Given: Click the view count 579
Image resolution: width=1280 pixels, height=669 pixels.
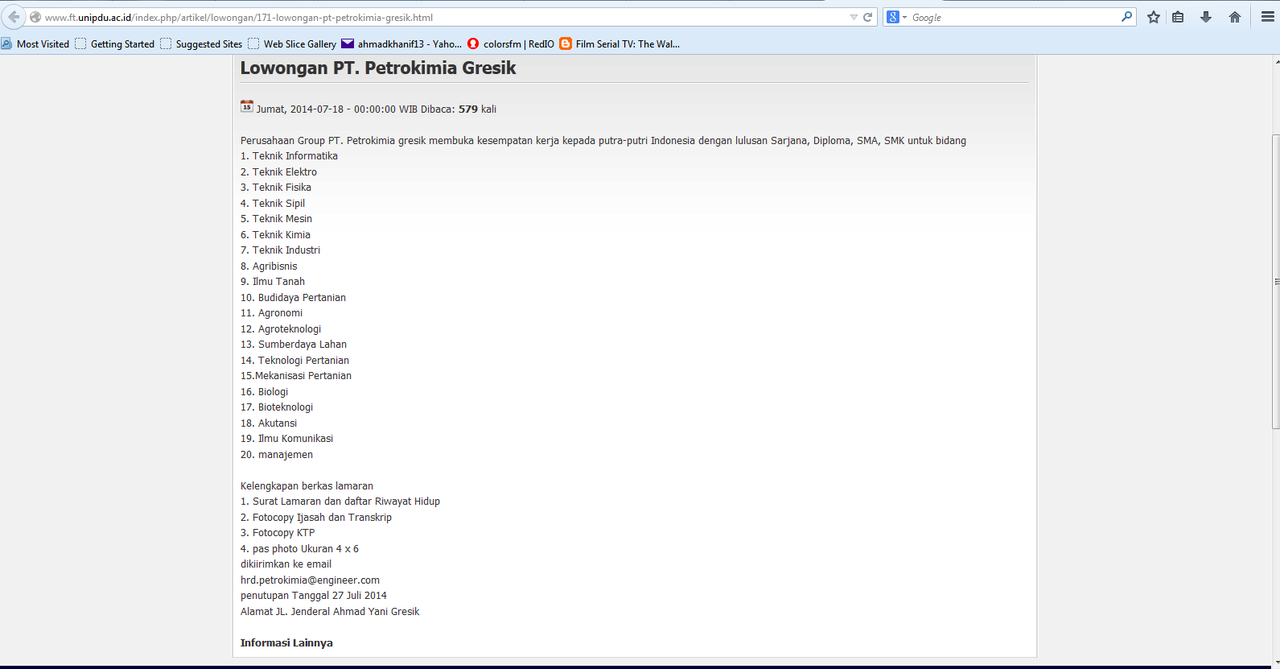Looking at the screenshot, I should (x=468, y=109).
